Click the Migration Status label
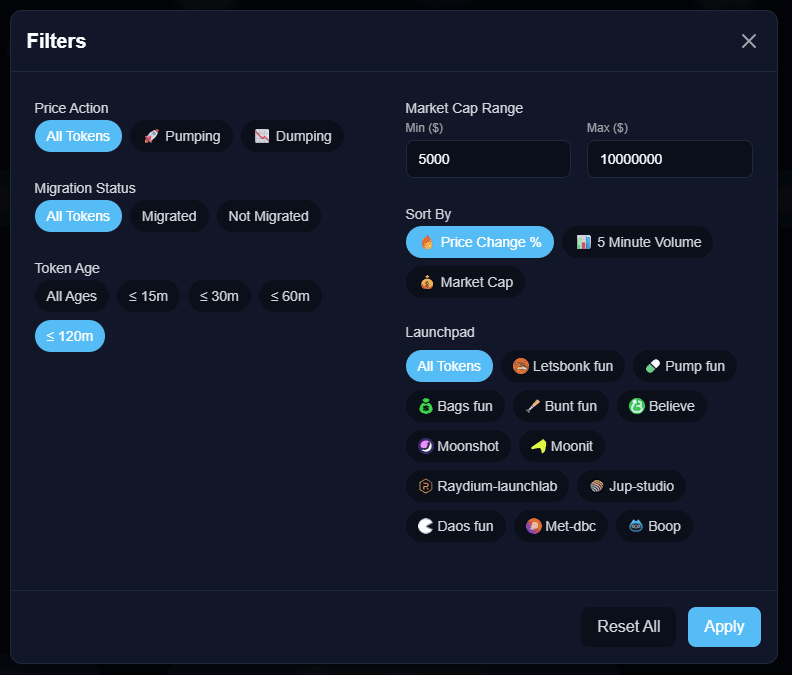 (85, 188)
